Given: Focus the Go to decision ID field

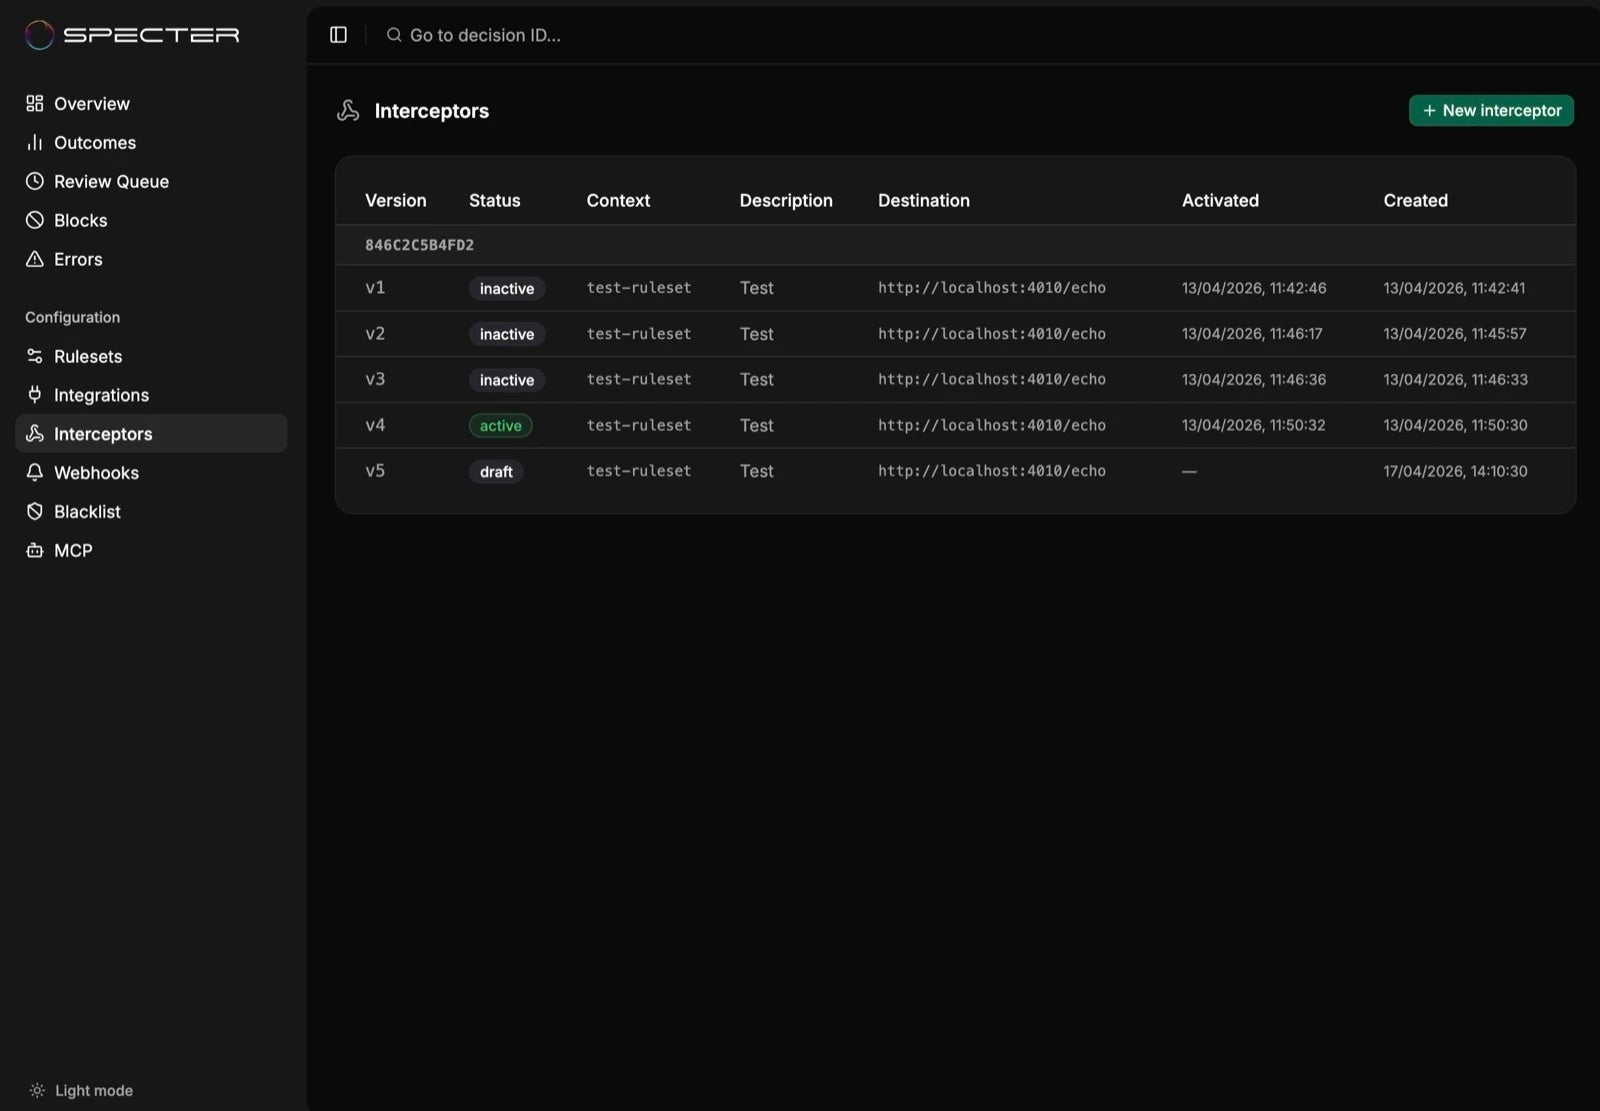Looking at the screenshot, I should tap(485, 35).
